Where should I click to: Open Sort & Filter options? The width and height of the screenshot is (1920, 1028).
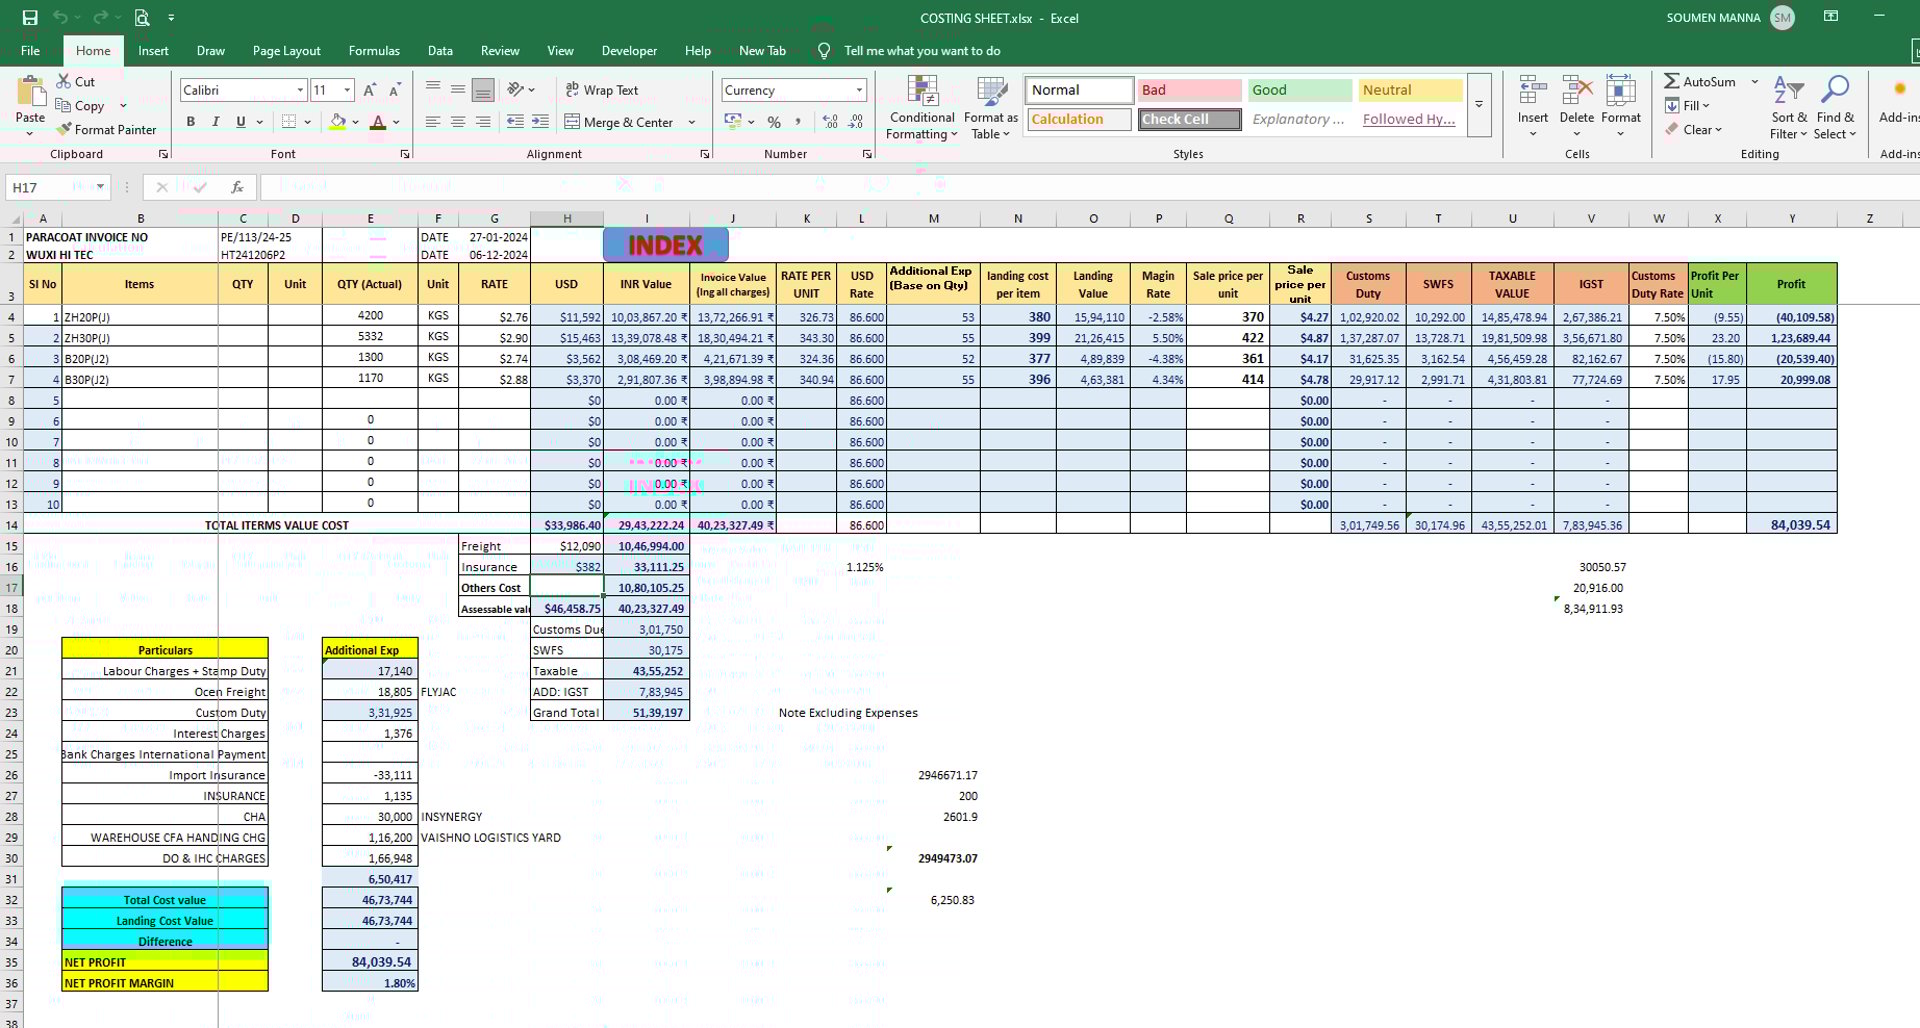[1788, 108]
